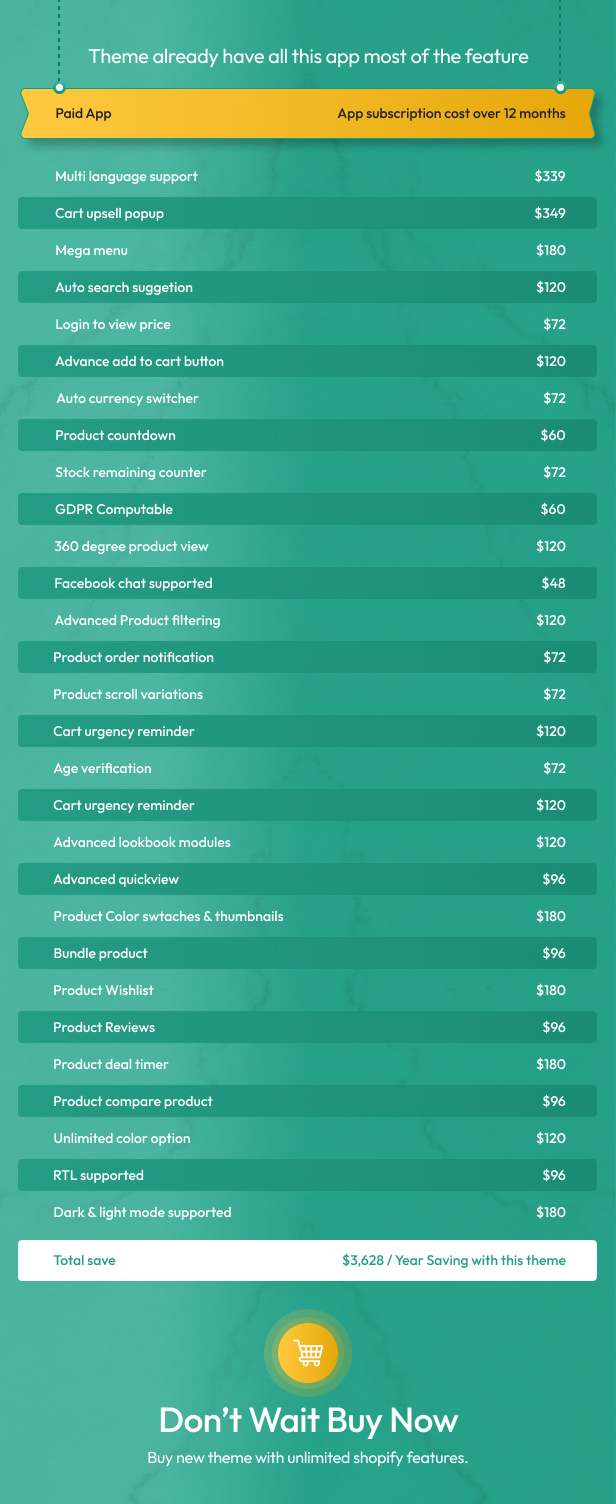This screenshot has height=1504, width=616.
Task: Click the Paid App header label
Action: click(x=83, y=113)
